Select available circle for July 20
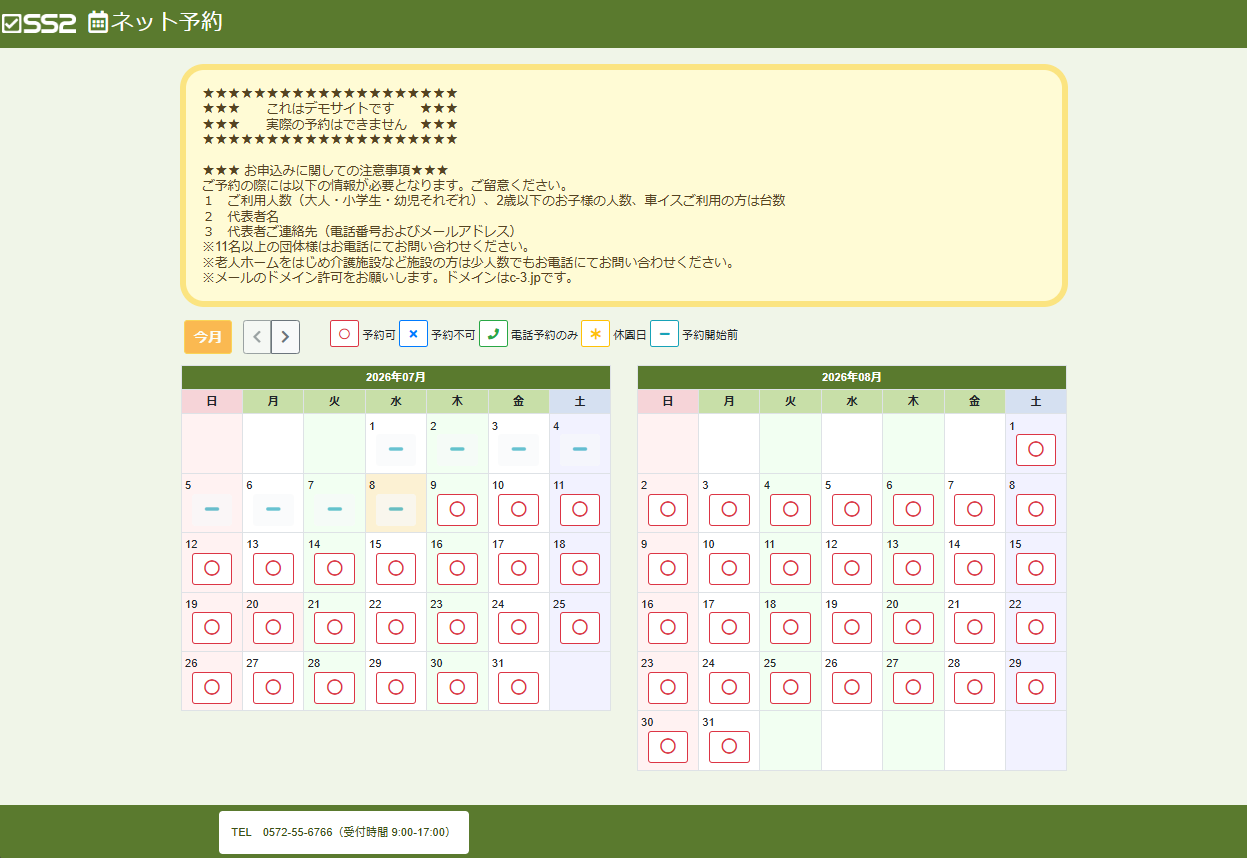 [273, 628]
